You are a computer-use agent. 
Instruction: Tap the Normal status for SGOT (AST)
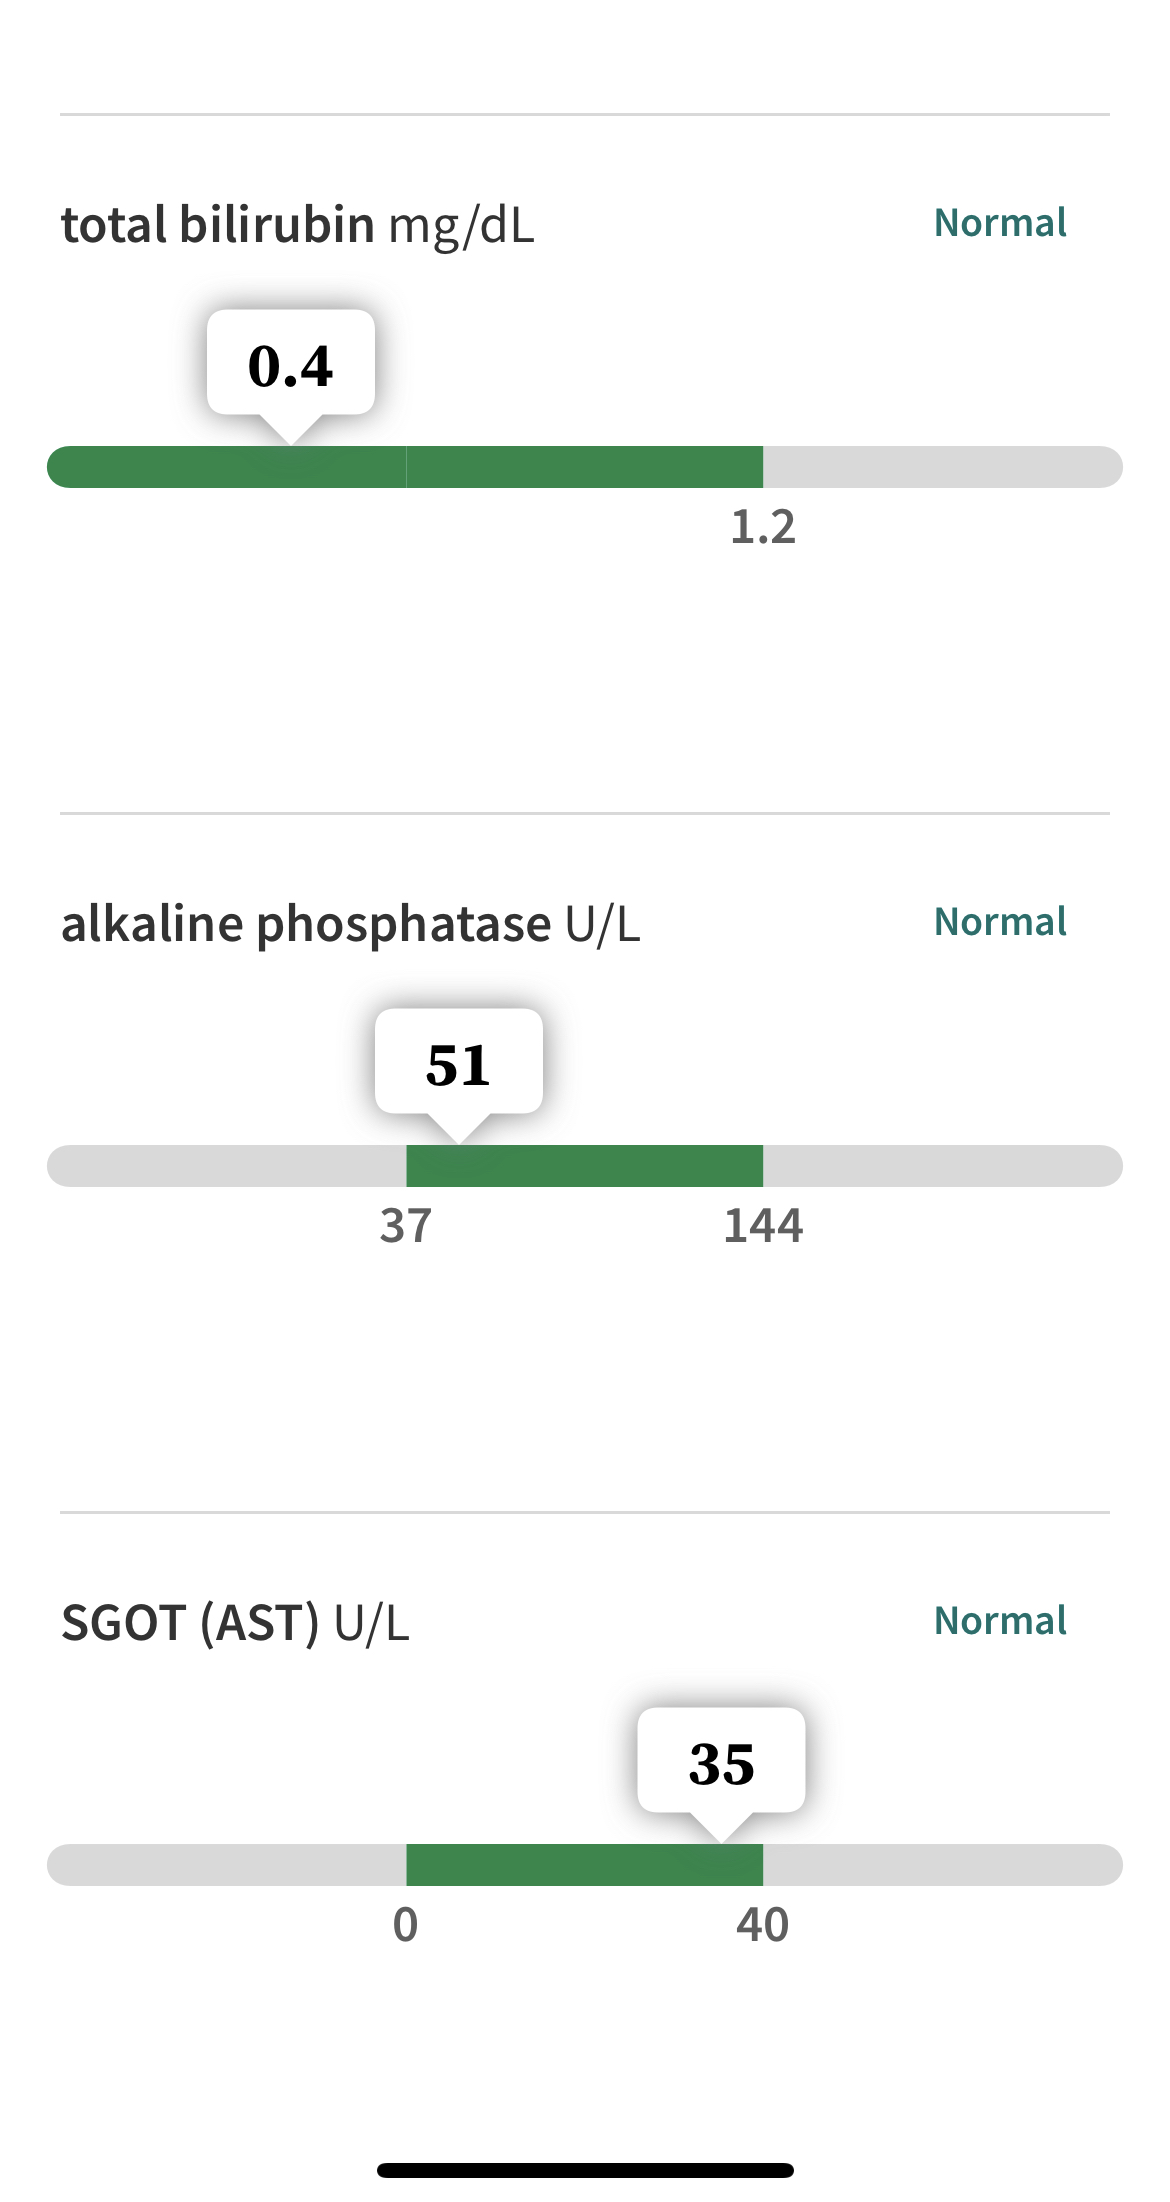[x=1000, y=1621]
